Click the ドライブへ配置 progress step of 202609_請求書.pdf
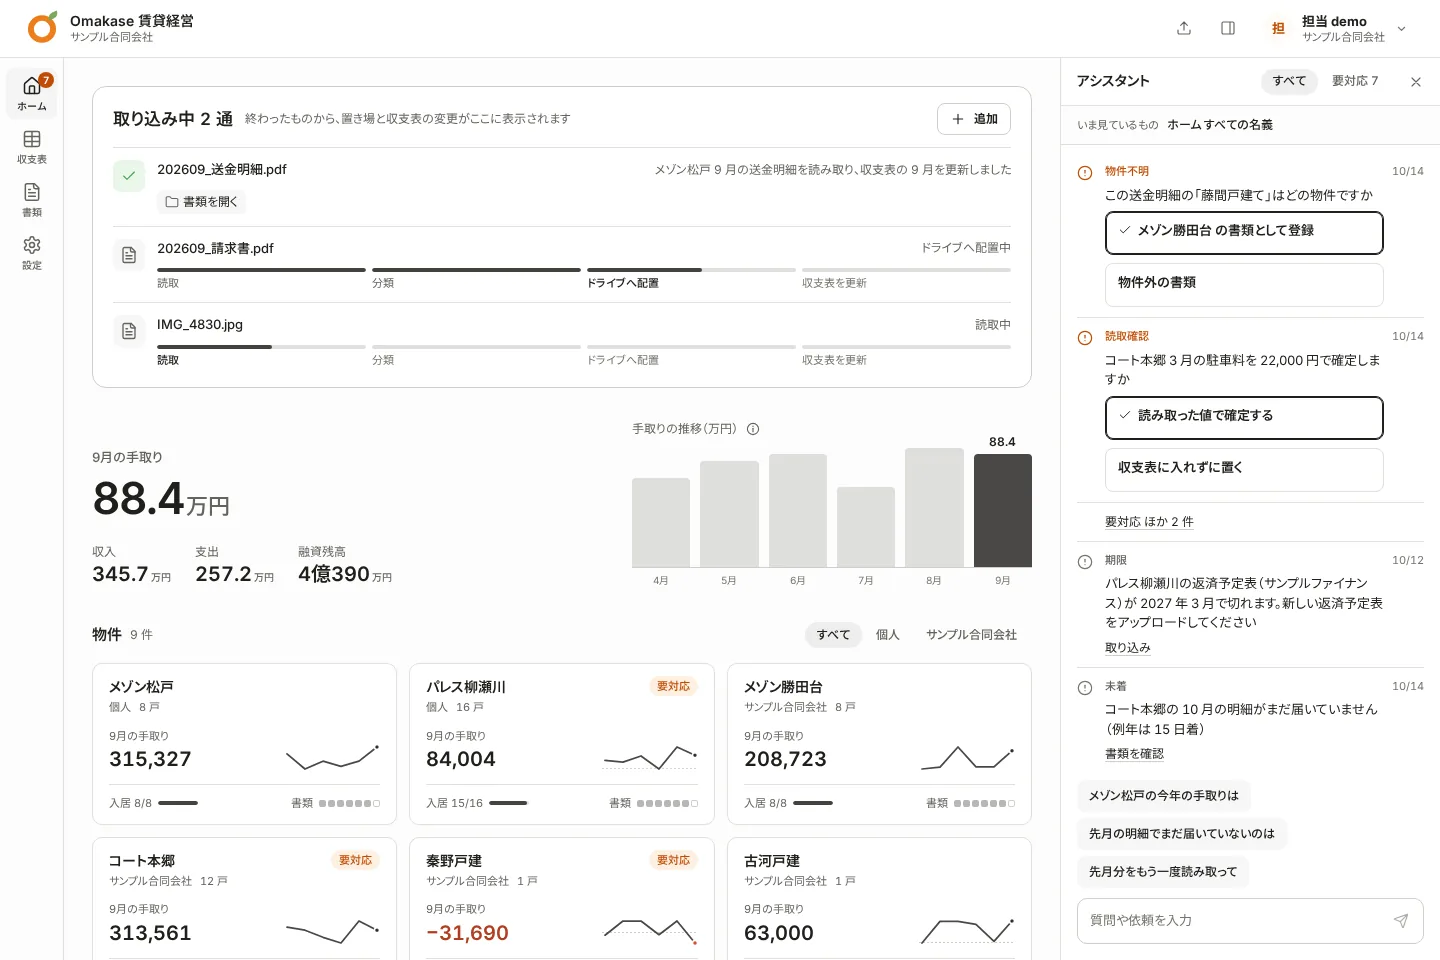The image size is (1440, 960). pyautogui.click(x=691, y=277)
